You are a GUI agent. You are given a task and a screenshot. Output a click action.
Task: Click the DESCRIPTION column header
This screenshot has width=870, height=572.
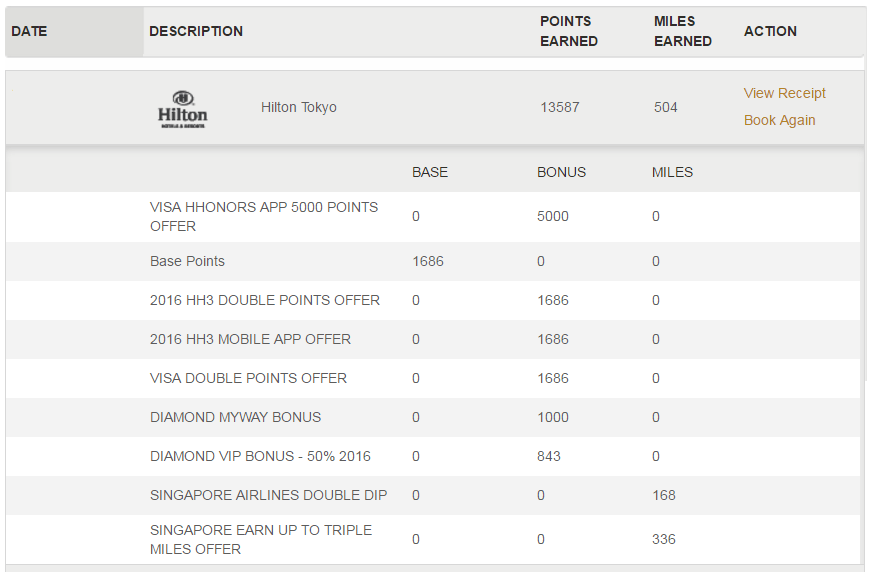[x=196, y=32]
